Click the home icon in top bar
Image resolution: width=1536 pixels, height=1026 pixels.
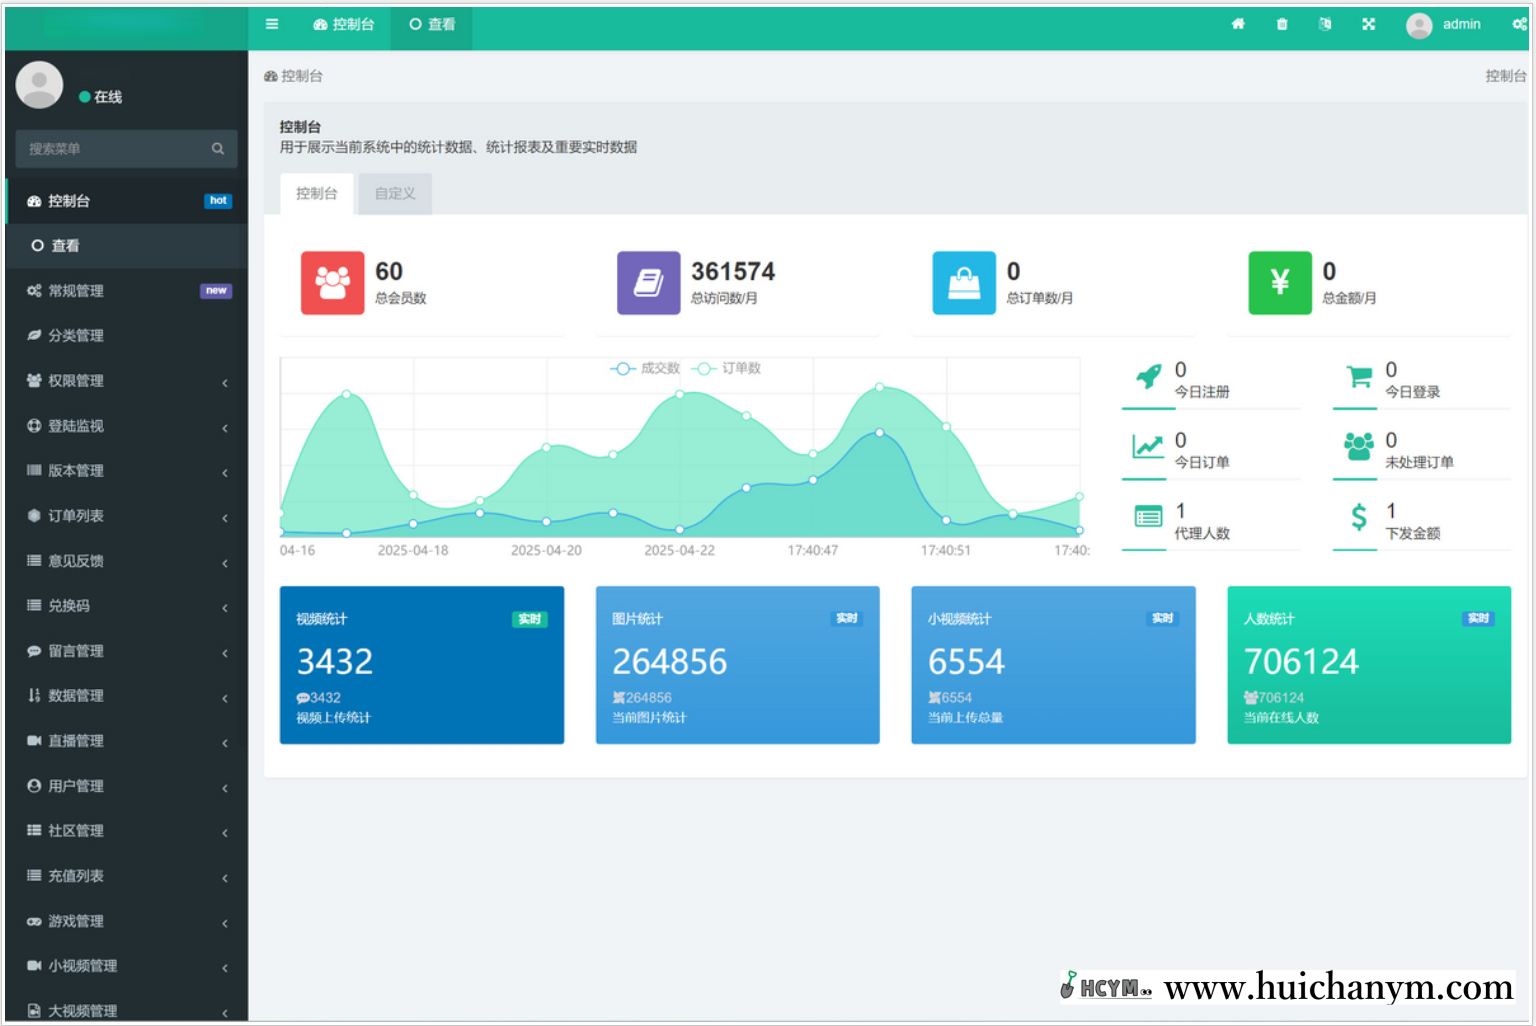(x=1238, y=24)
